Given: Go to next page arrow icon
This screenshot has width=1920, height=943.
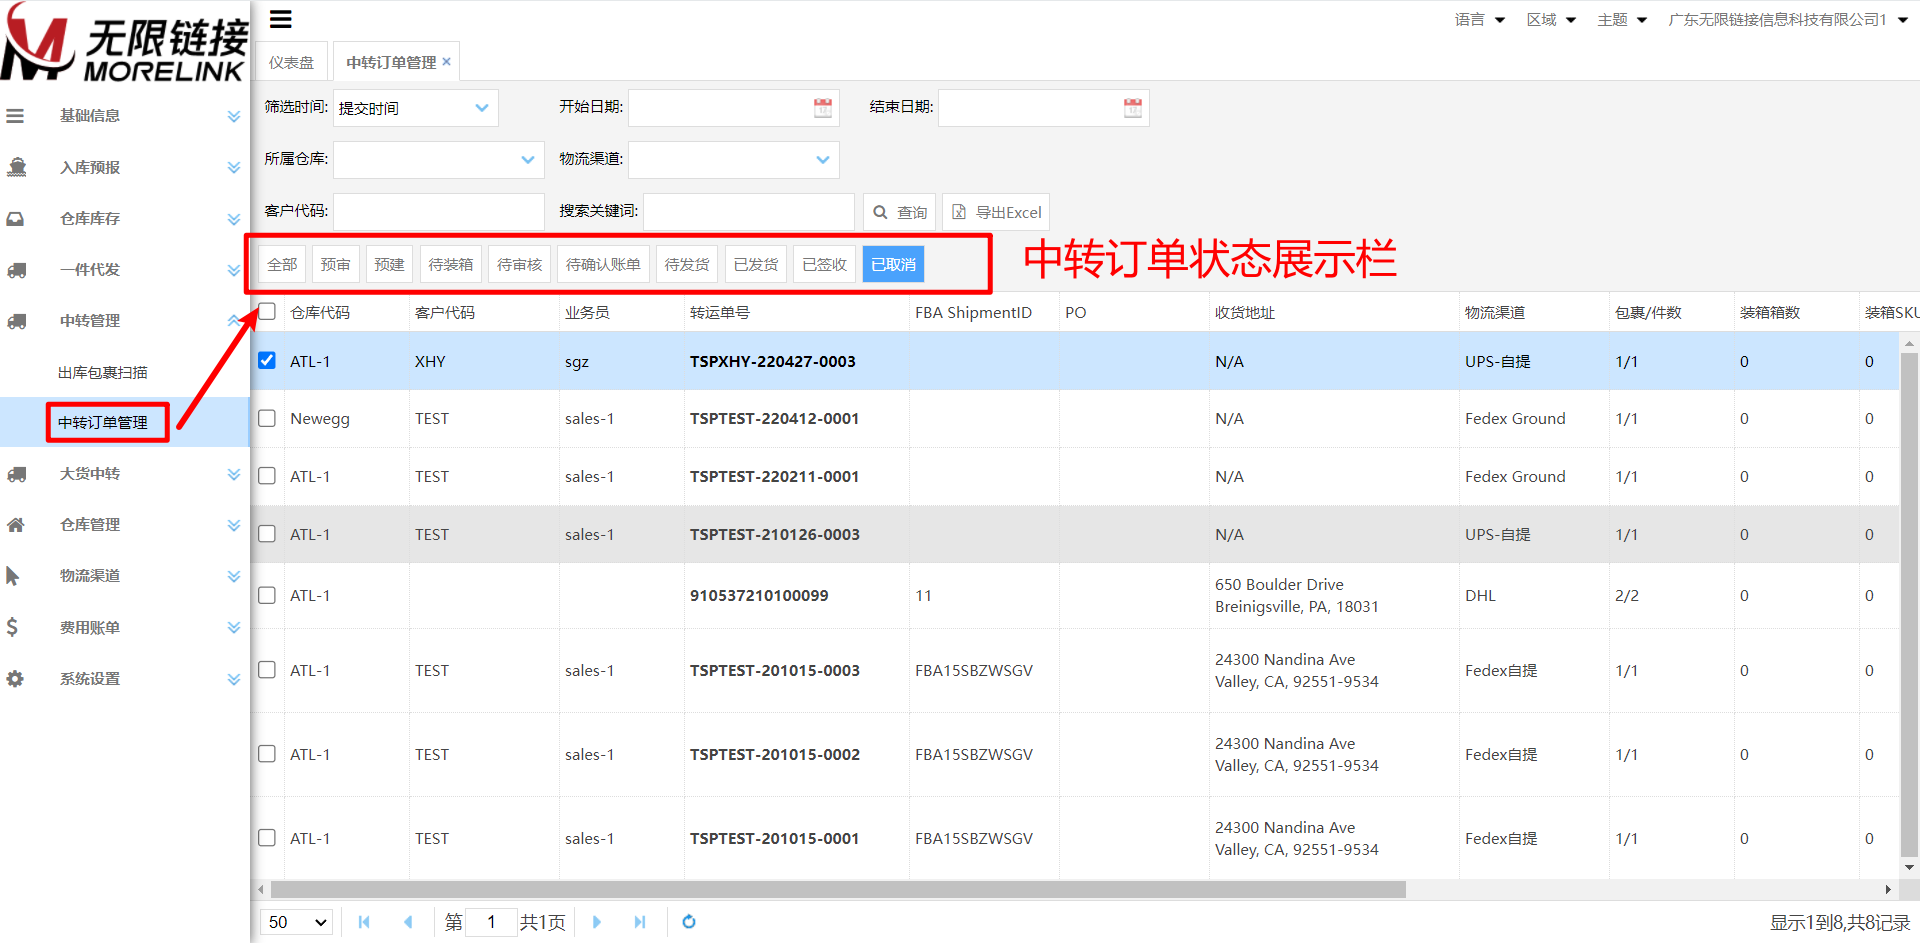Looking at the screenshot, I should pos(597,922).
